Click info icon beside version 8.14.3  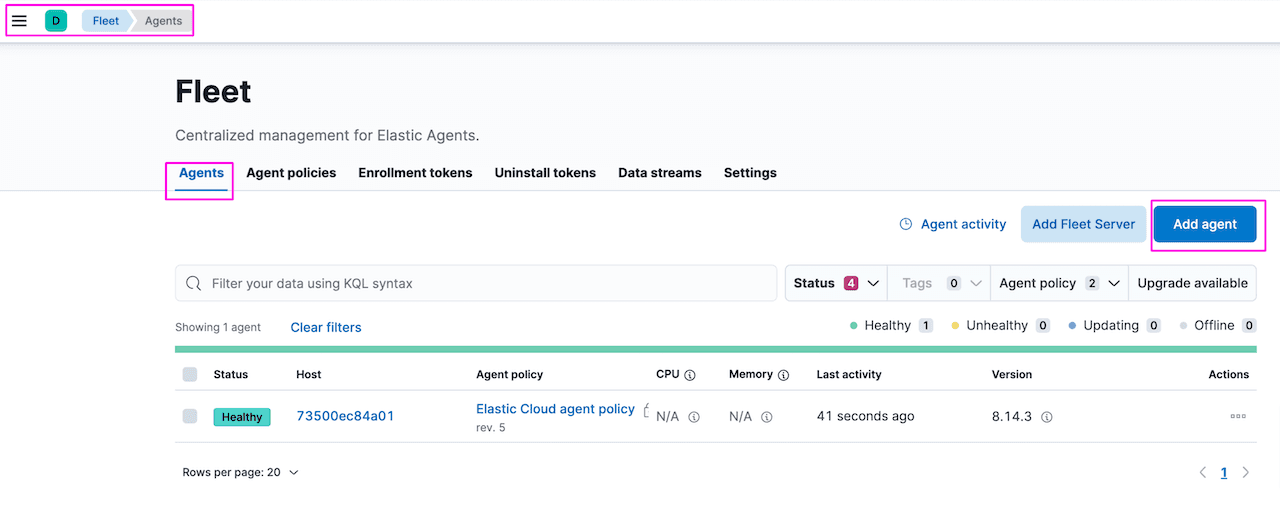(x=1047, y=417)
